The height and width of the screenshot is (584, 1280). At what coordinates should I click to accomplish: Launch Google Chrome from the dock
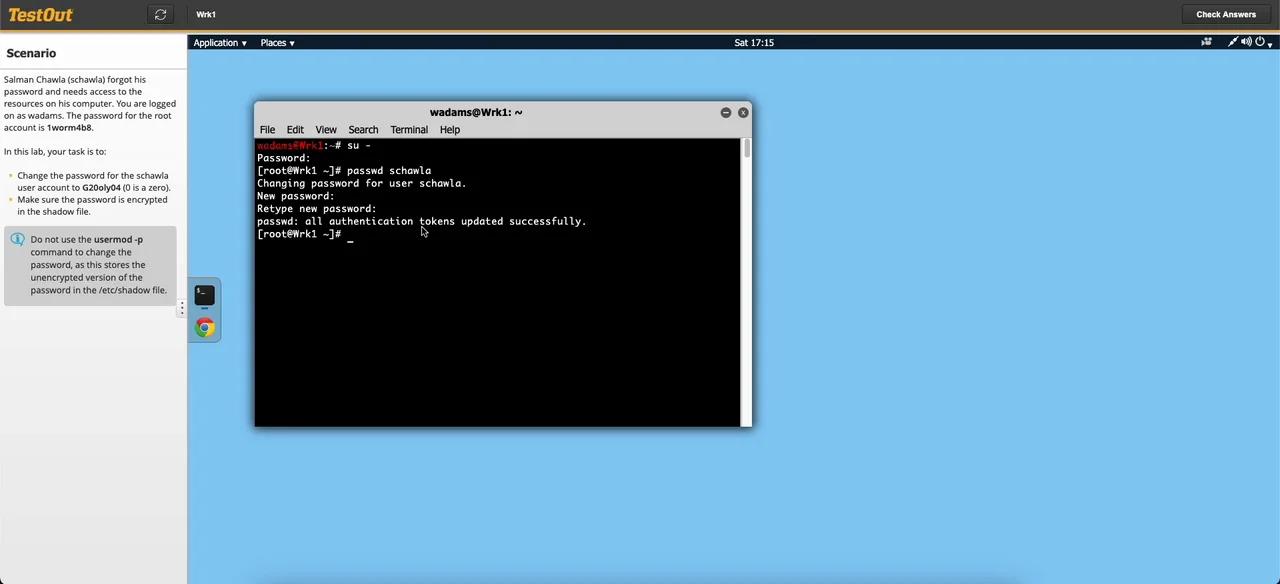coord(204,328)
